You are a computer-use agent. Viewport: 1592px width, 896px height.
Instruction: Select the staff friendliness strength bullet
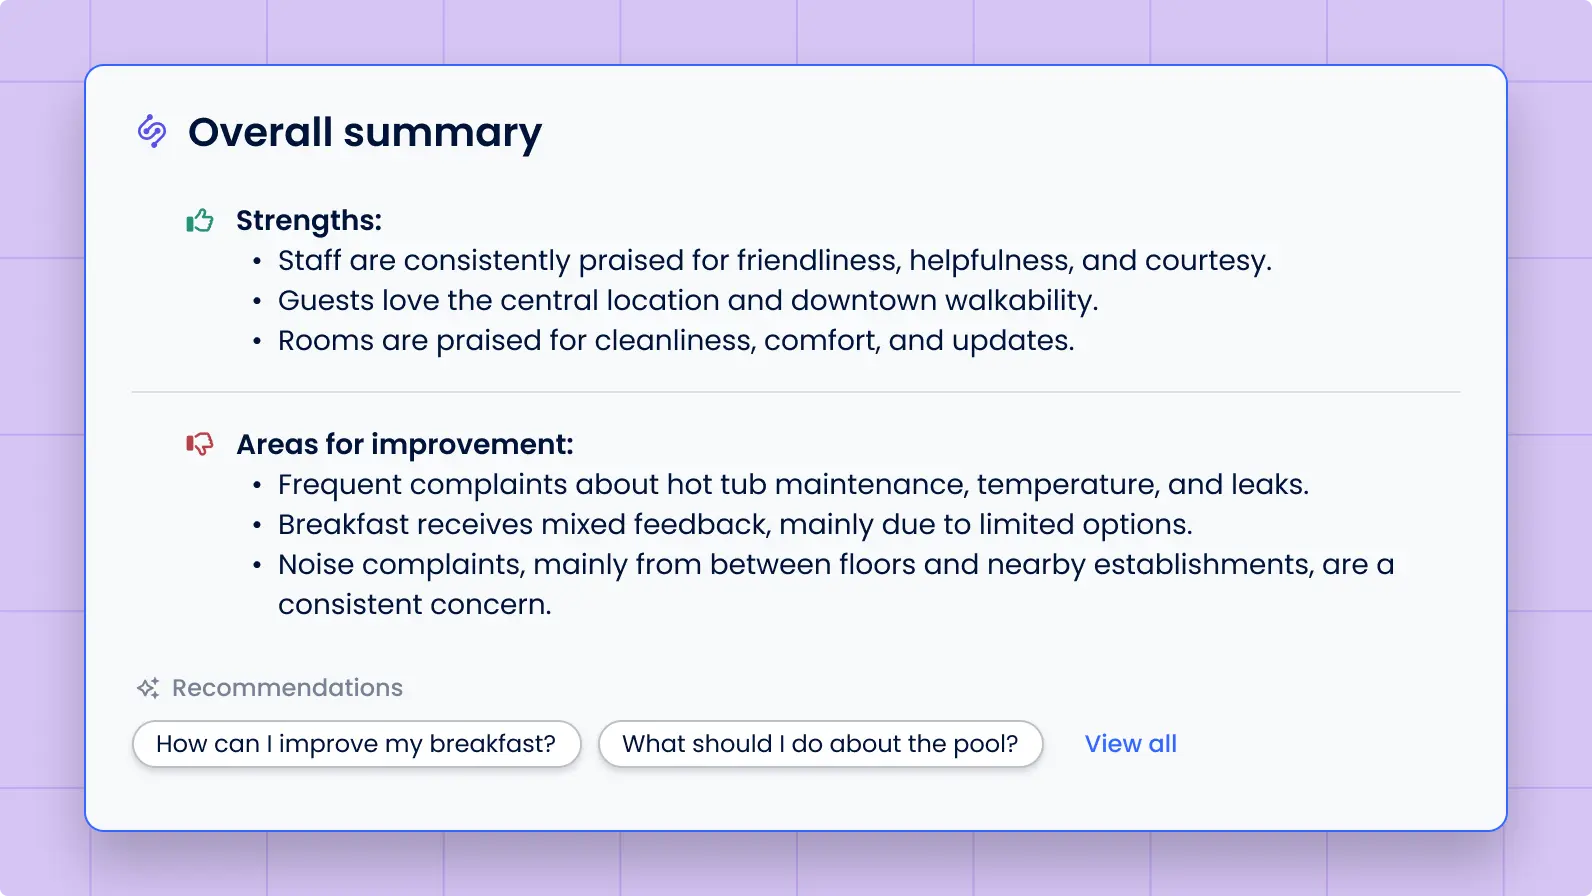tap(774, 261)
